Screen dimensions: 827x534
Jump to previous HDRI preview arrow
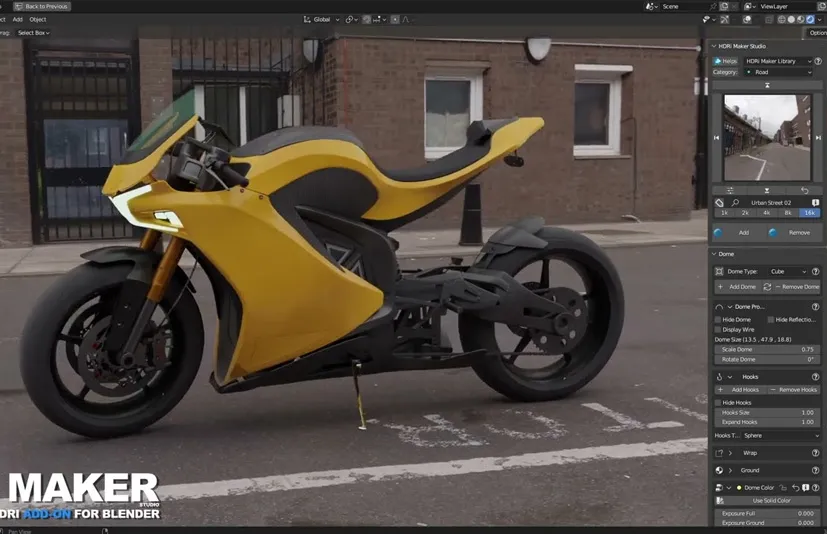pyautogui.click(x=716, y=138)
